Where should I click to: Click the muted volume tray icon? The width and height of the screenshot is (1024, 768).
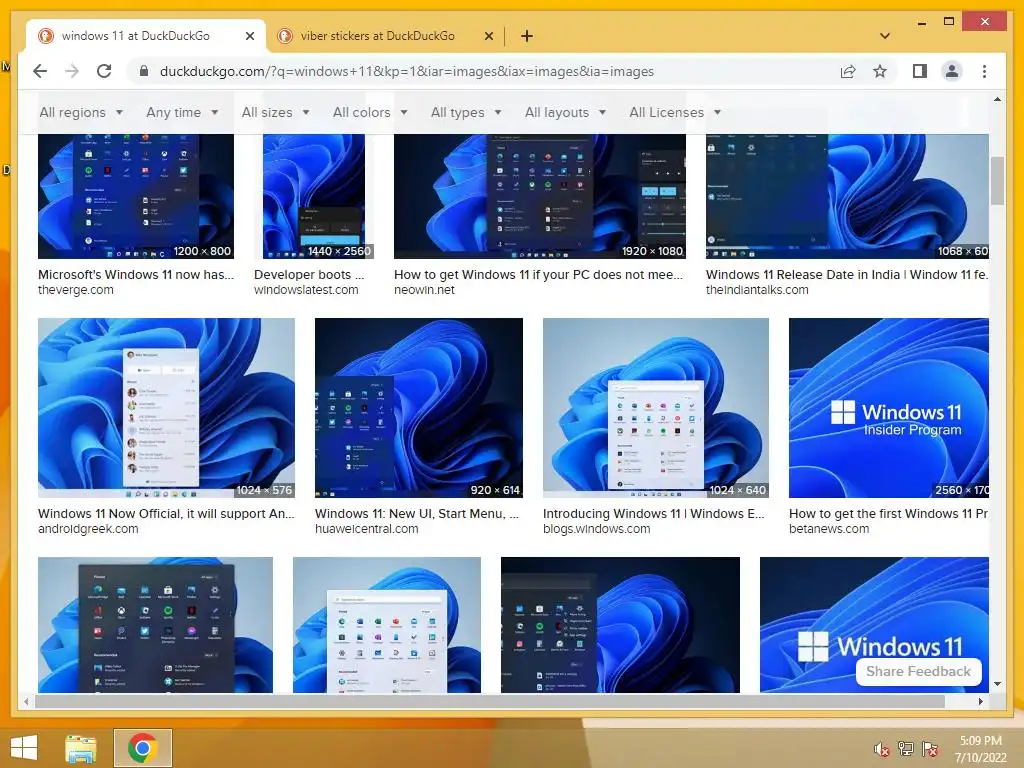click(882, 749)
